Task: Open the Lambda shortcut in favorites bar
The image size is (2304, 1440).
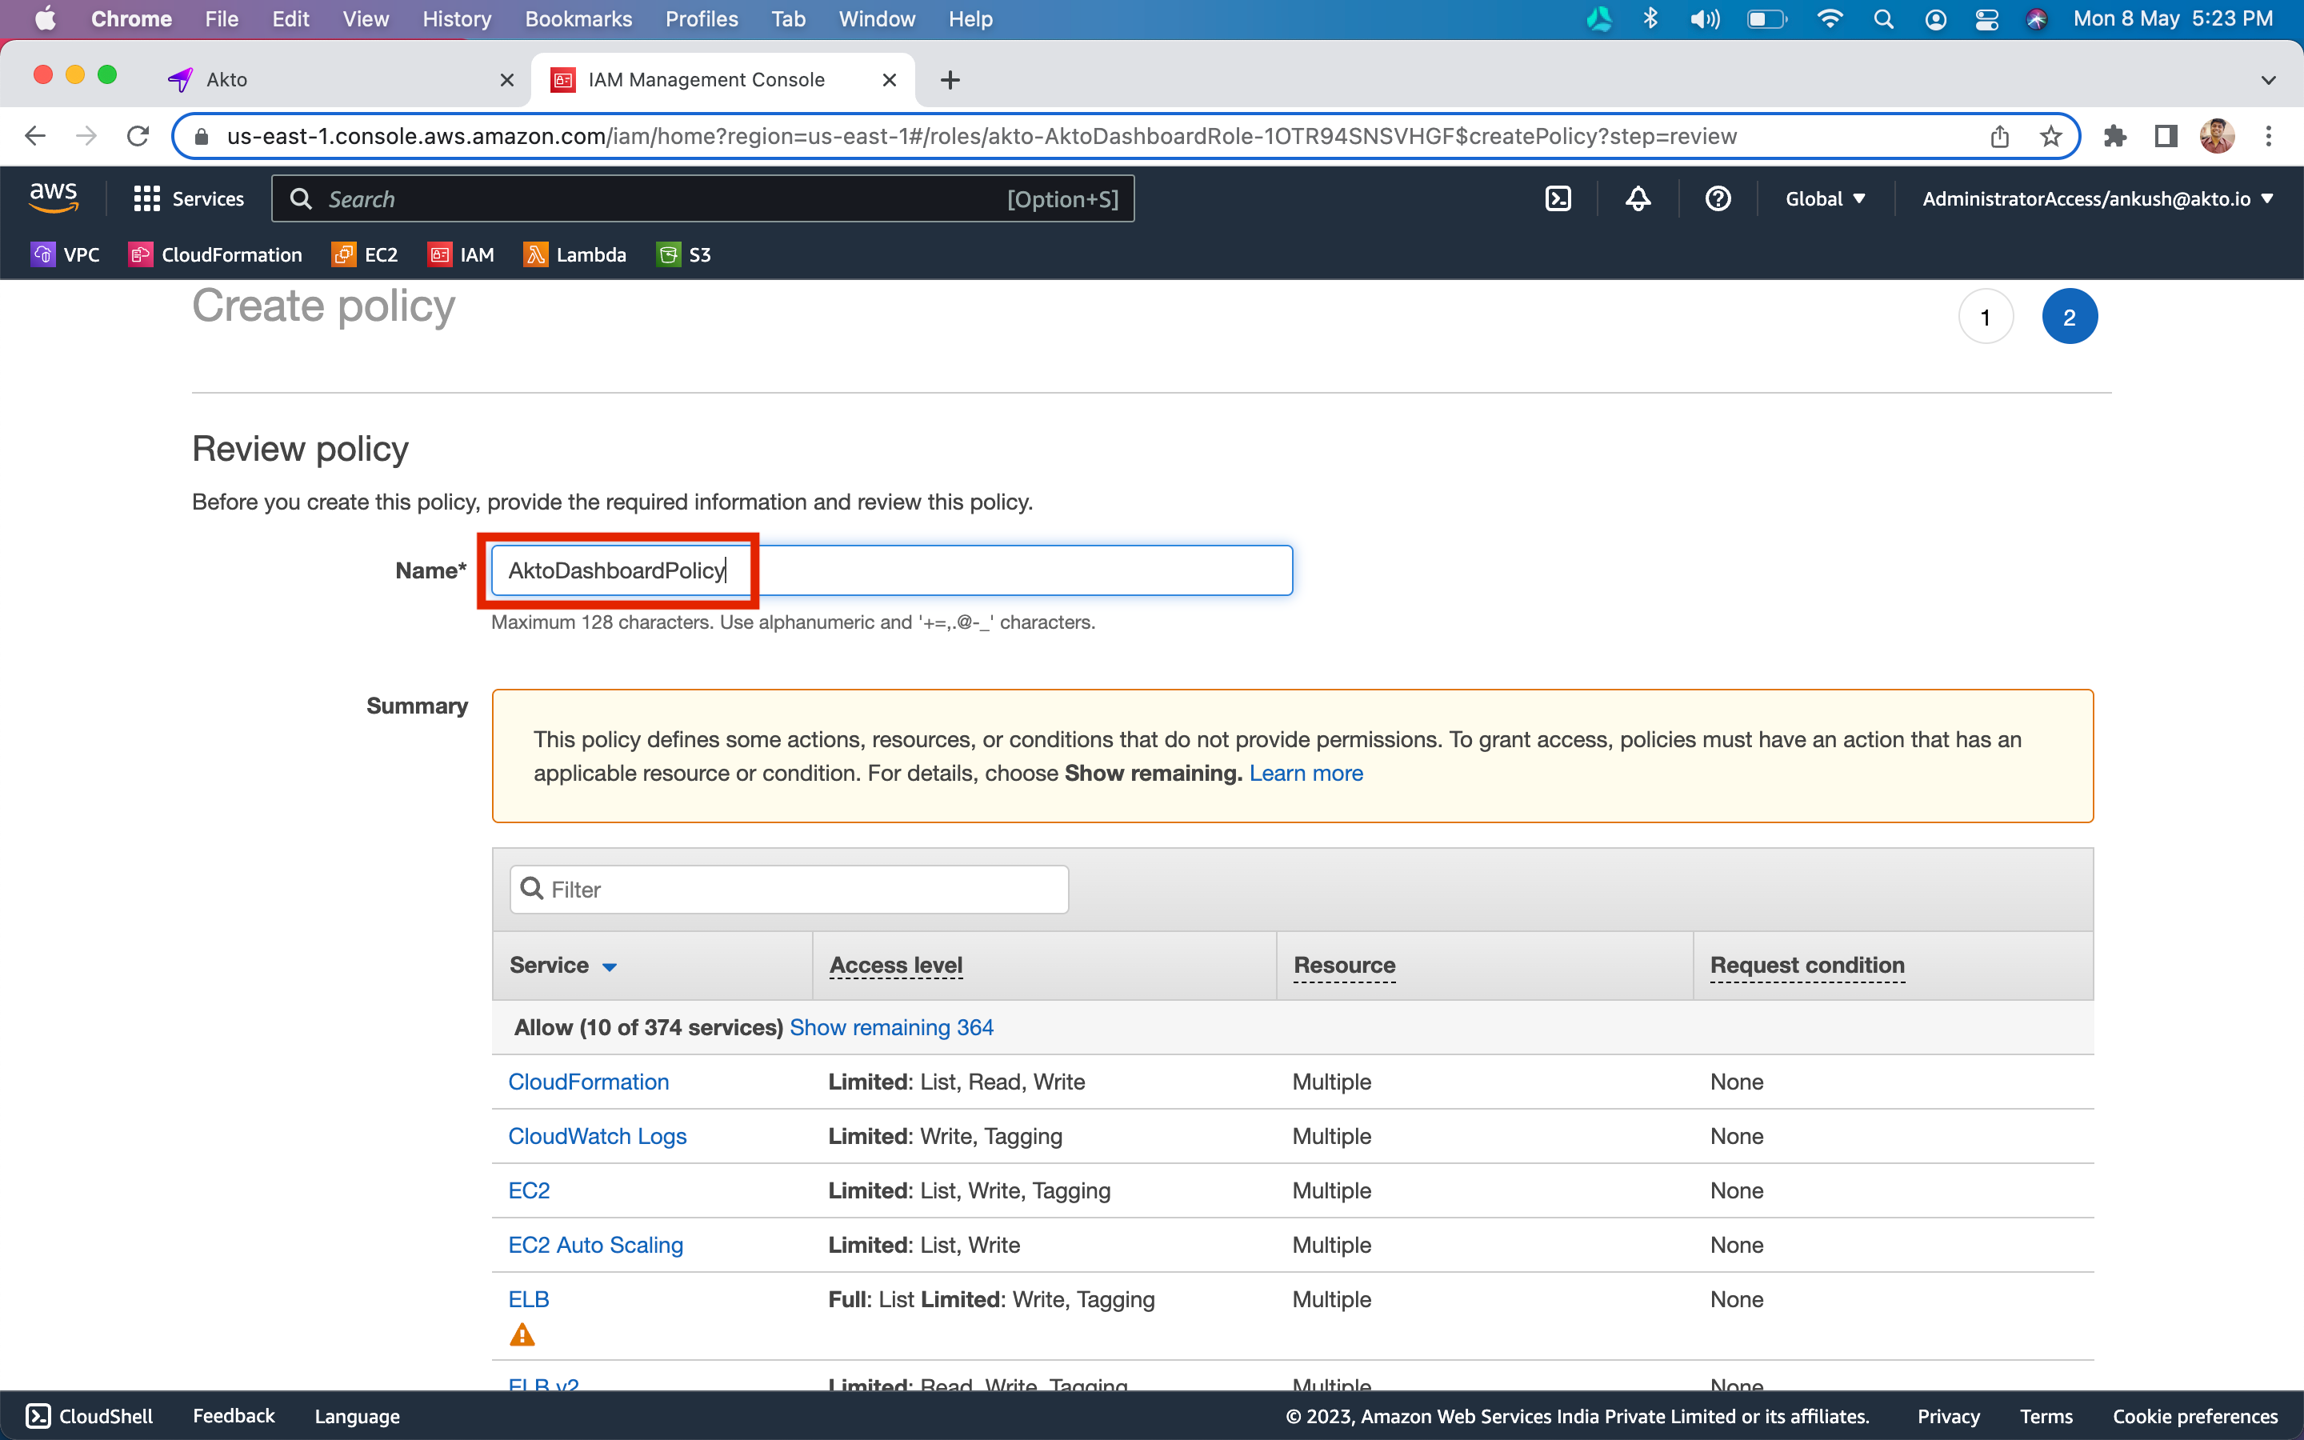Action: [x=574, y=255]
